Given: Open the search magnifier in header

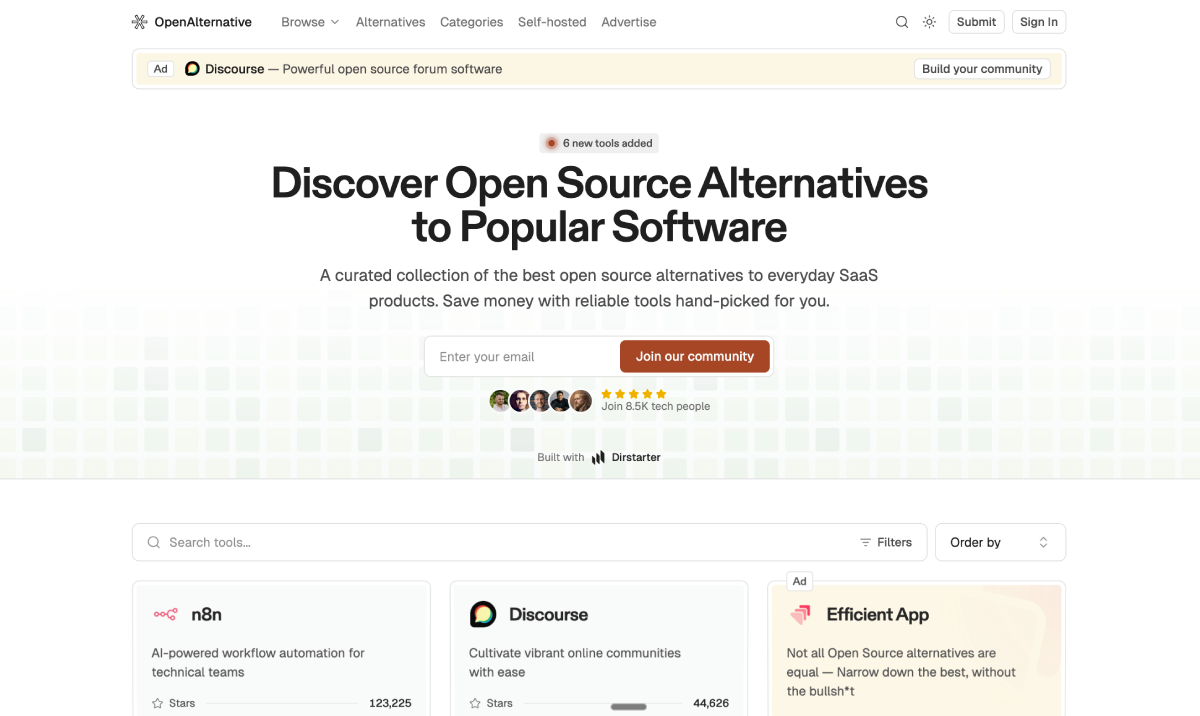Looking at the screenshot, I should (x=902, y=22).
